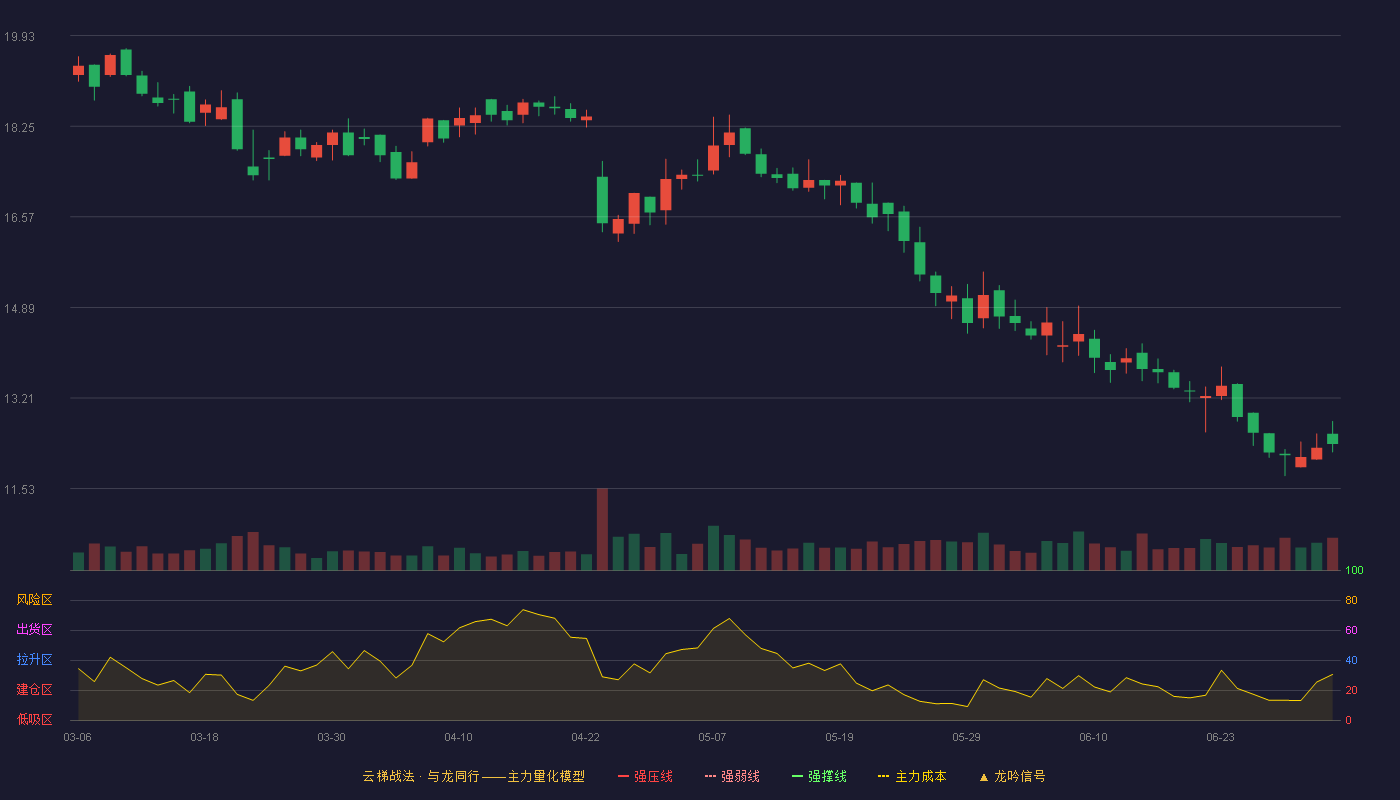1400x800 pixels.
Task: Toggle the 主力成本 legend series
Action: click(912, 776)
